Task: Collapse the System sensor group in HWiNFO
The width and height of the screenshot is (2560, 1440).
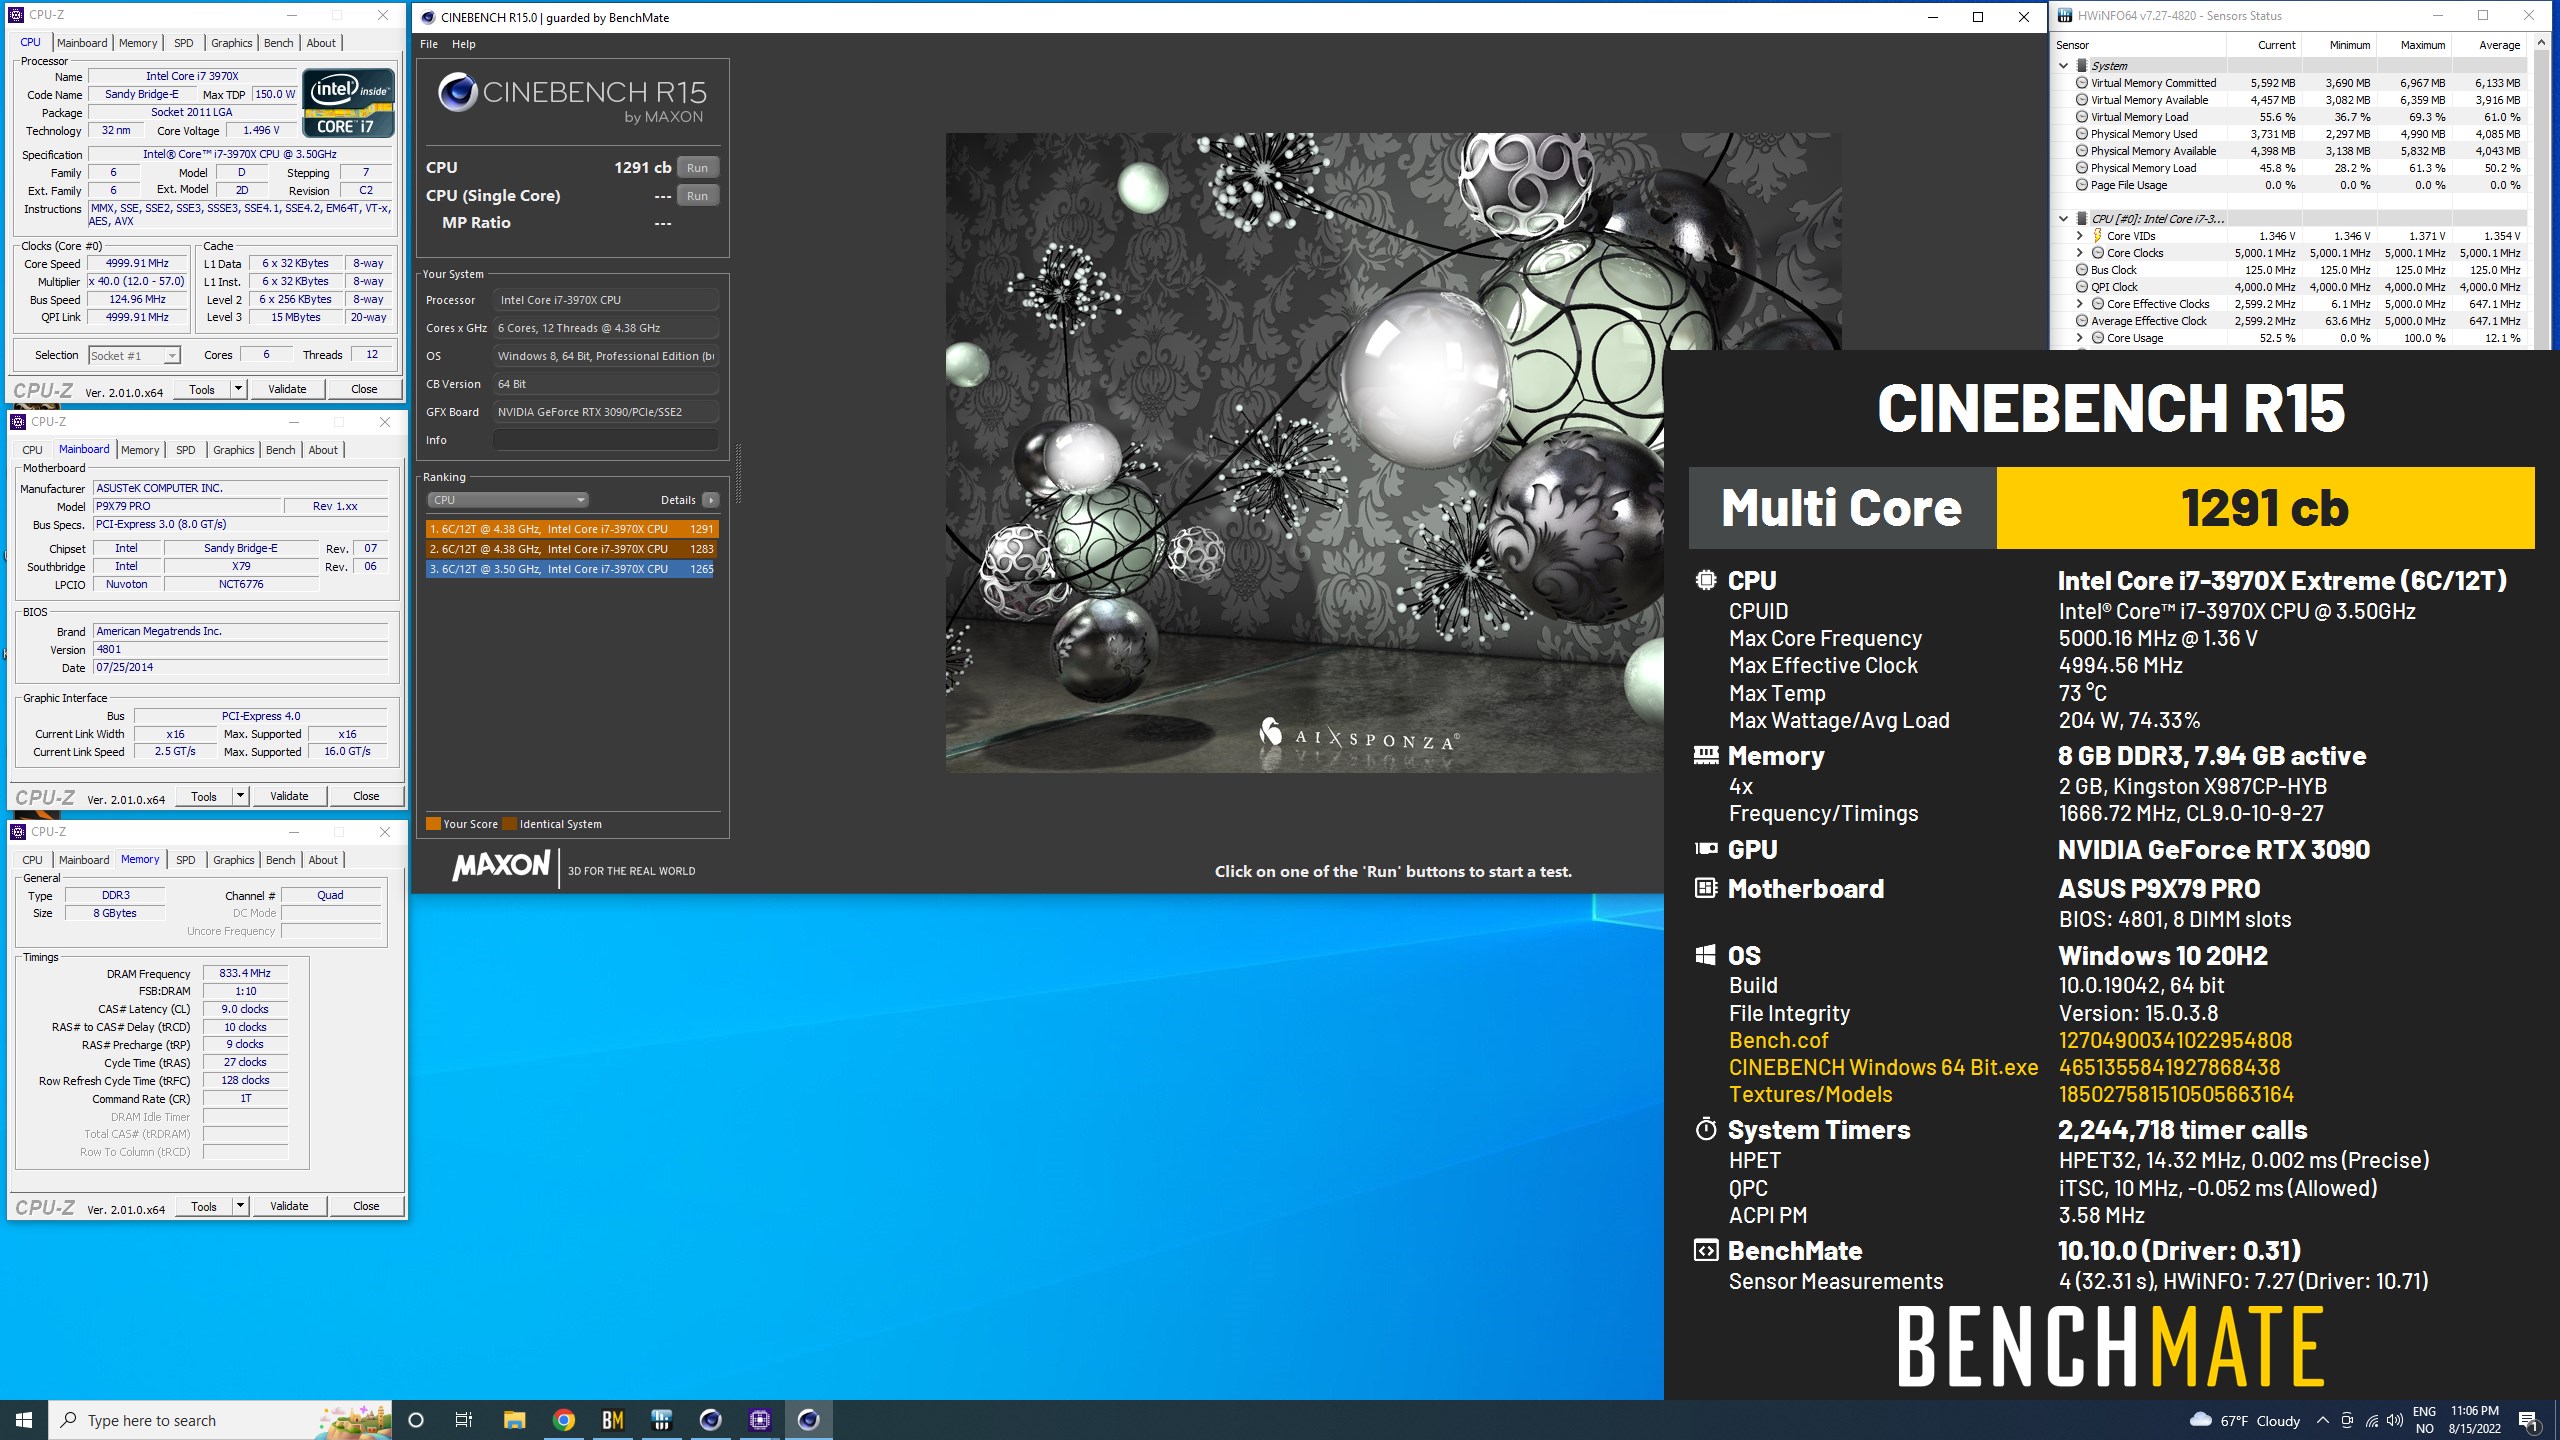Action: pyautogui.click(x=2063, y=66)
